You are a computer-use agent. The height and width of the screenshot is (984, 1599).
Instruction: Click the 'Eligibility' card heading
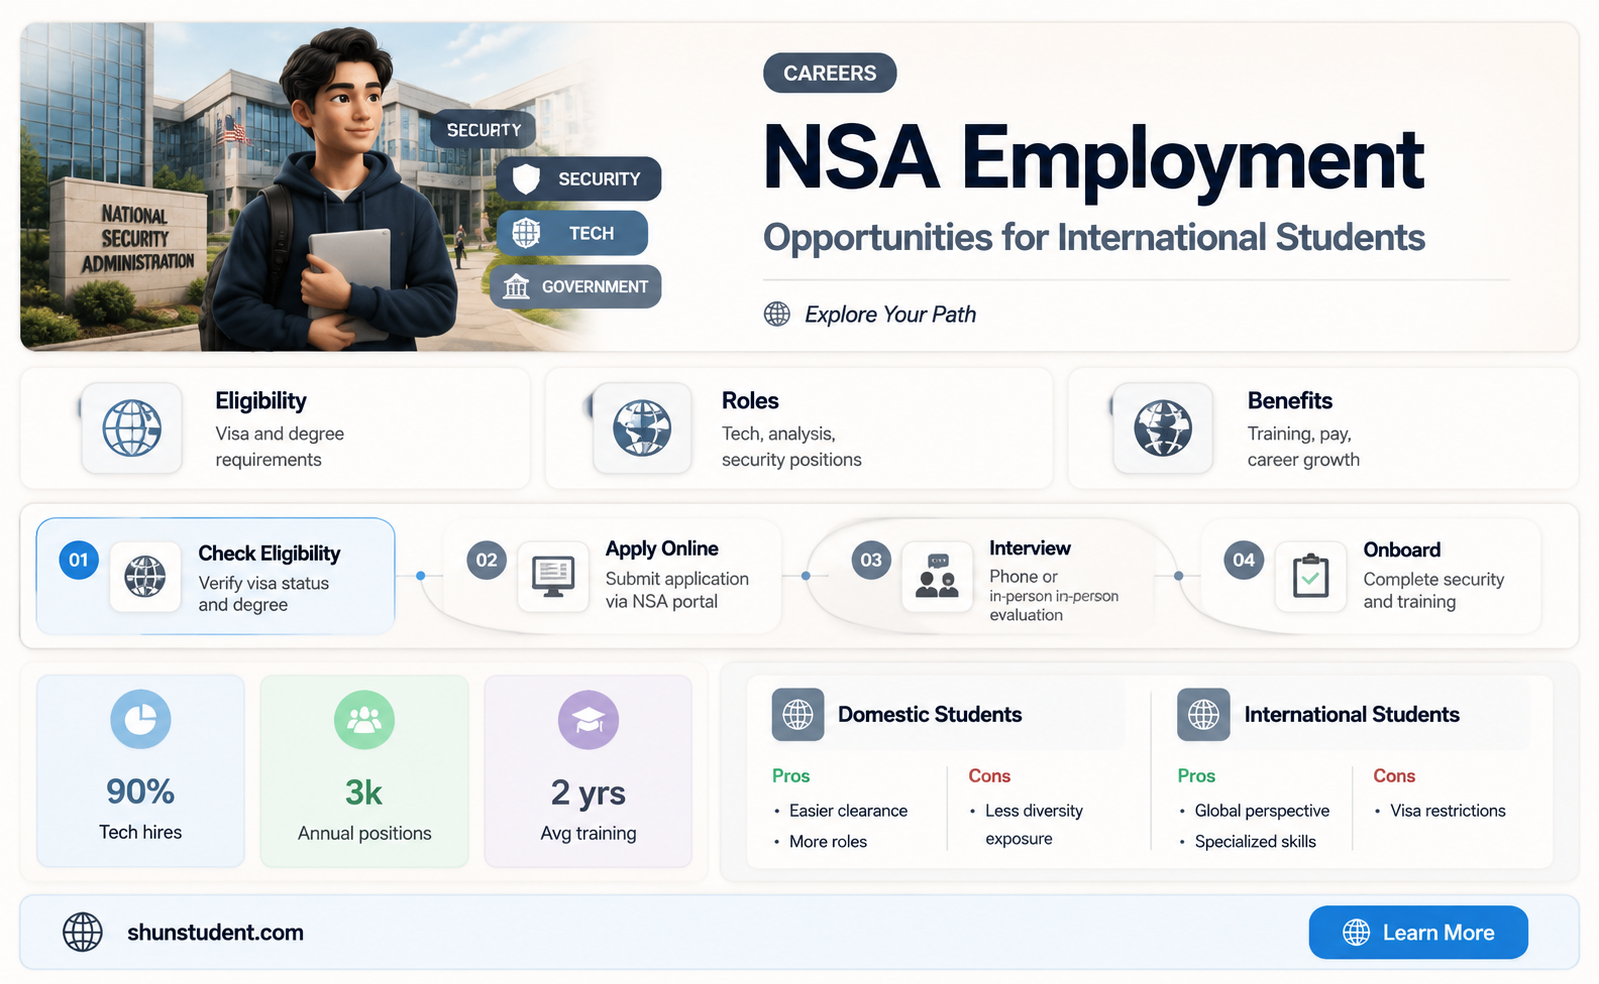pos(261,401)
